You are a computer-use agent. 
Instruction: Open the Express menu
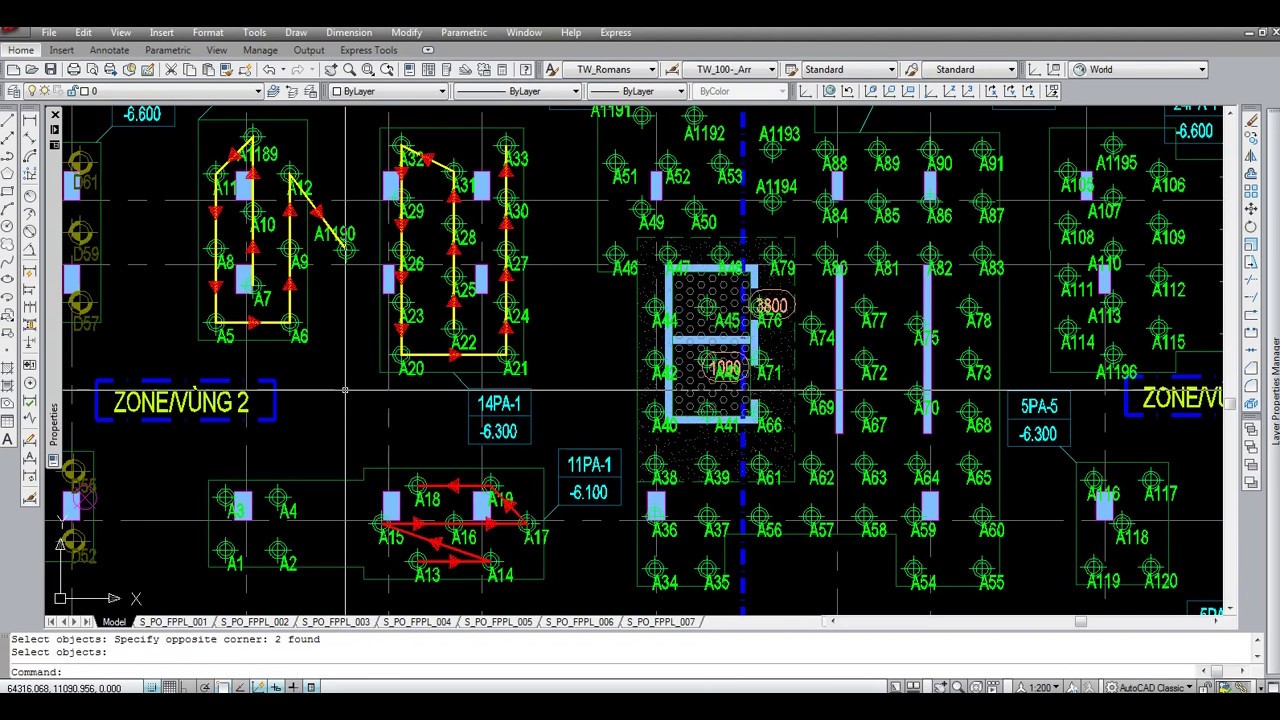[615, 33]
